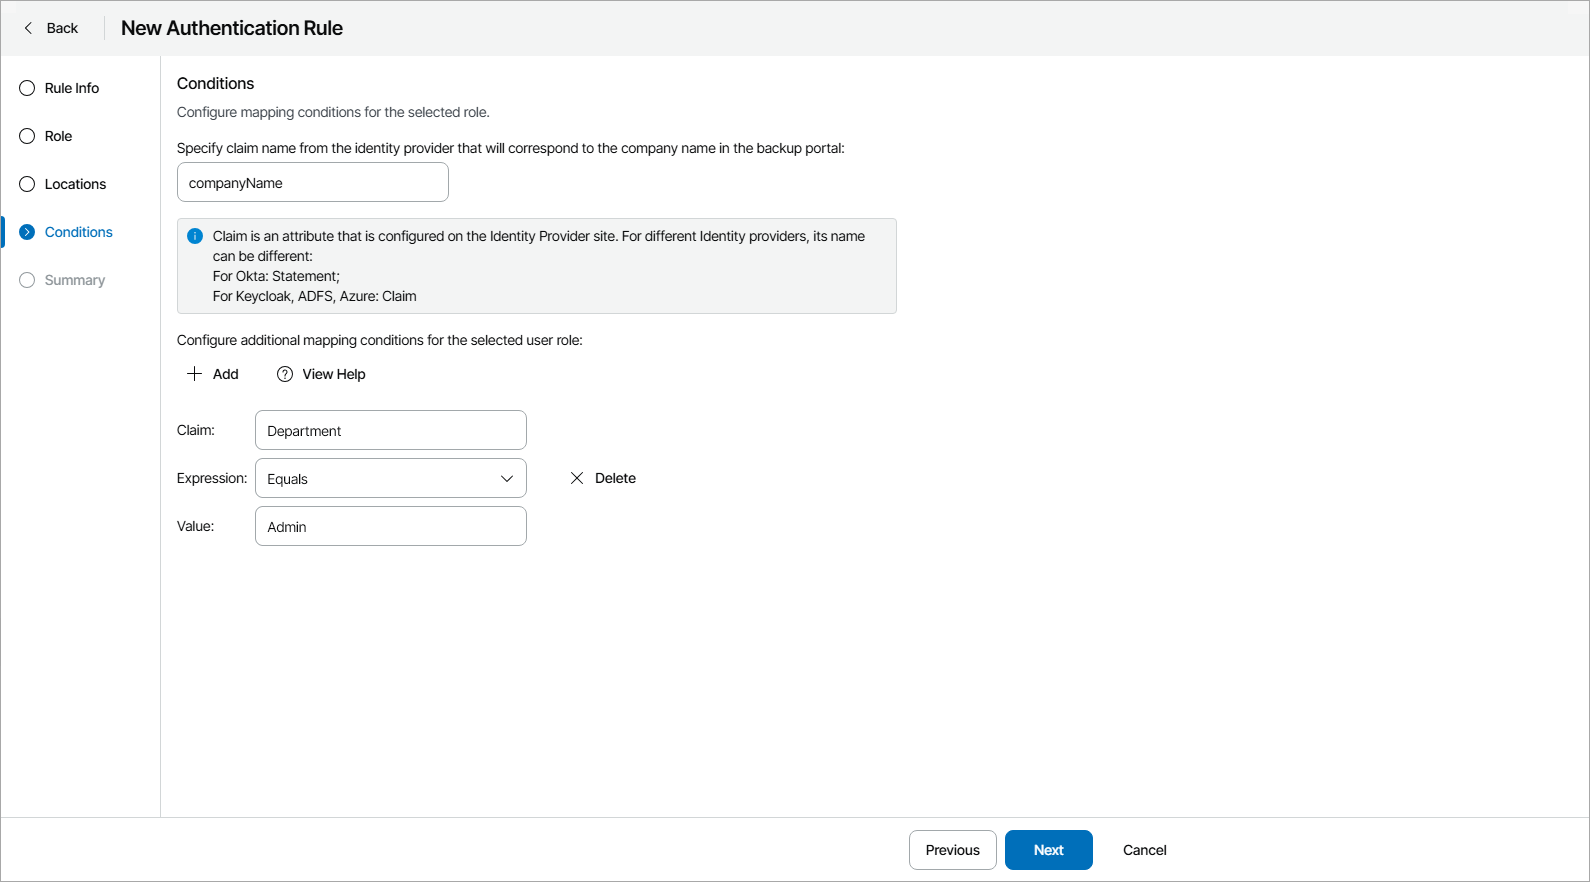Click the Value field containing Admin
Image resolution: width=1590 pixels, height=882 pixels.
coord(390,526)
